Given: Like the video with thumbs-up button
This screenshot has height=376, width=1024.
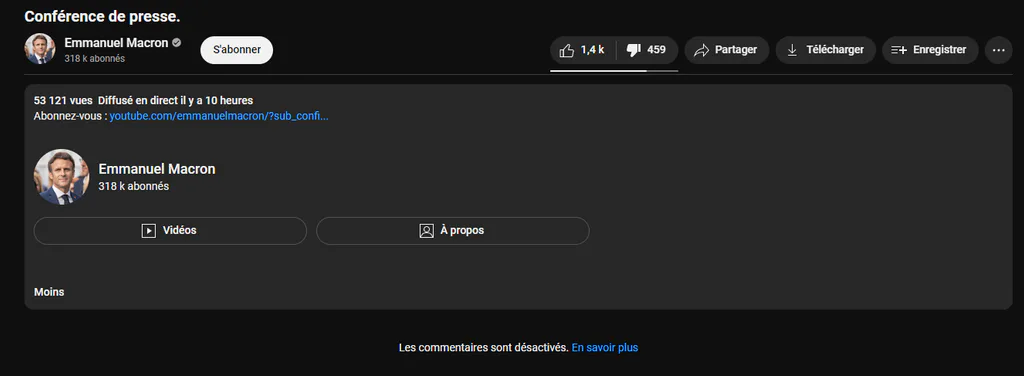Looking at the screenshot, I should tap(583, 50).
